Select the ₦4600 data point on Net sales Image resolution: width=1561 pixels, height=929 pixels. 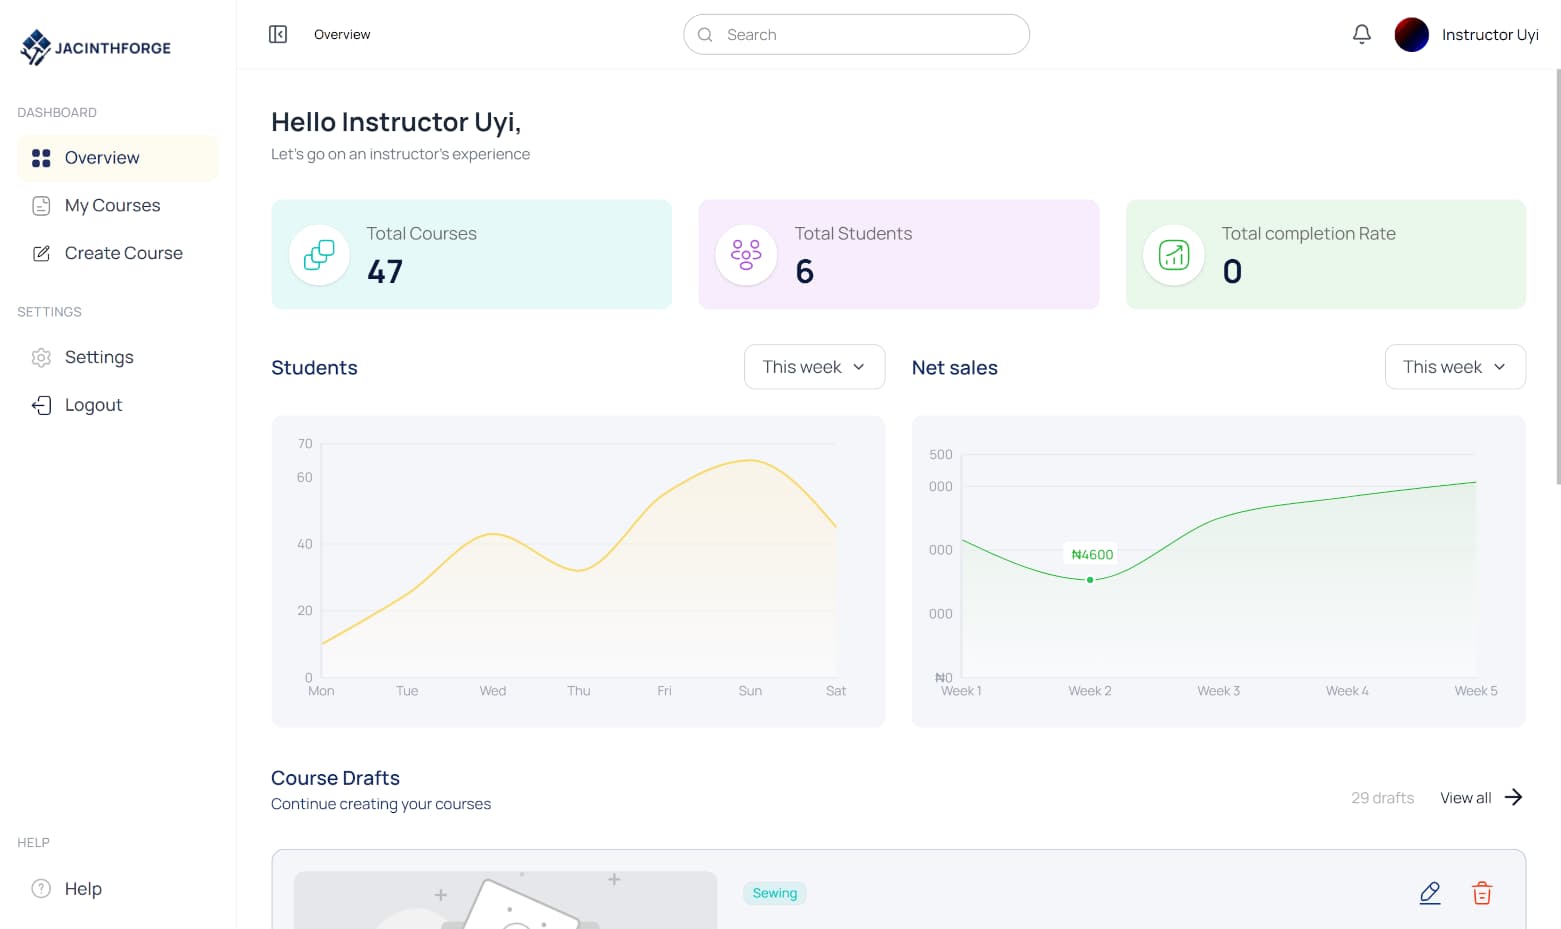[x=1090, y=580]
